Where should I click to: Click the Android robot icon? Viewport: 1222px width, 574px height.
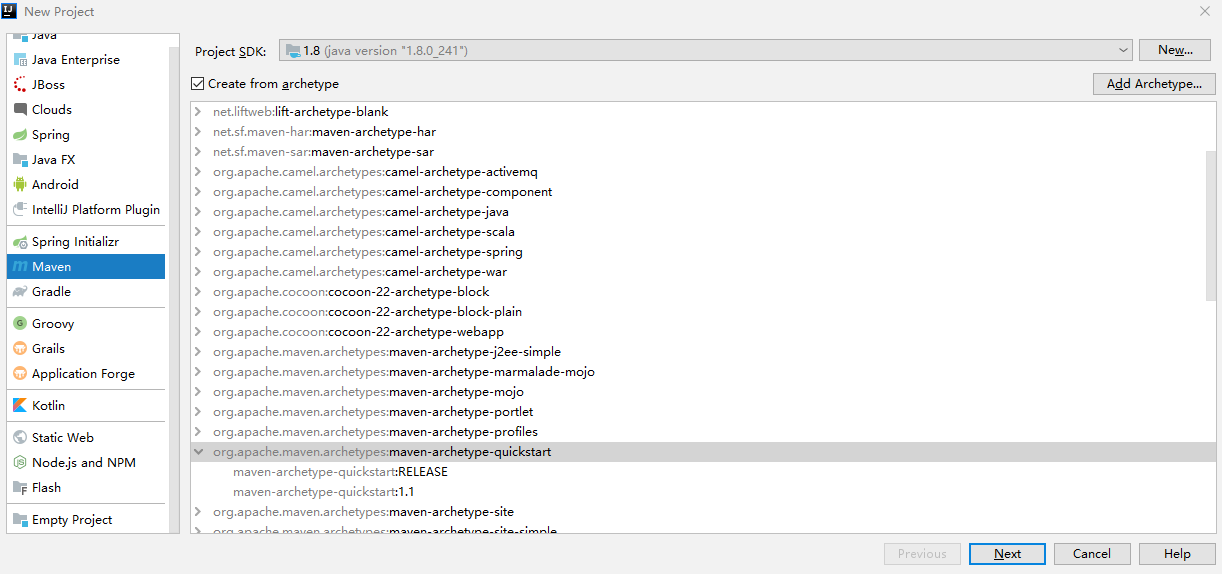click(x=20, y=185)
